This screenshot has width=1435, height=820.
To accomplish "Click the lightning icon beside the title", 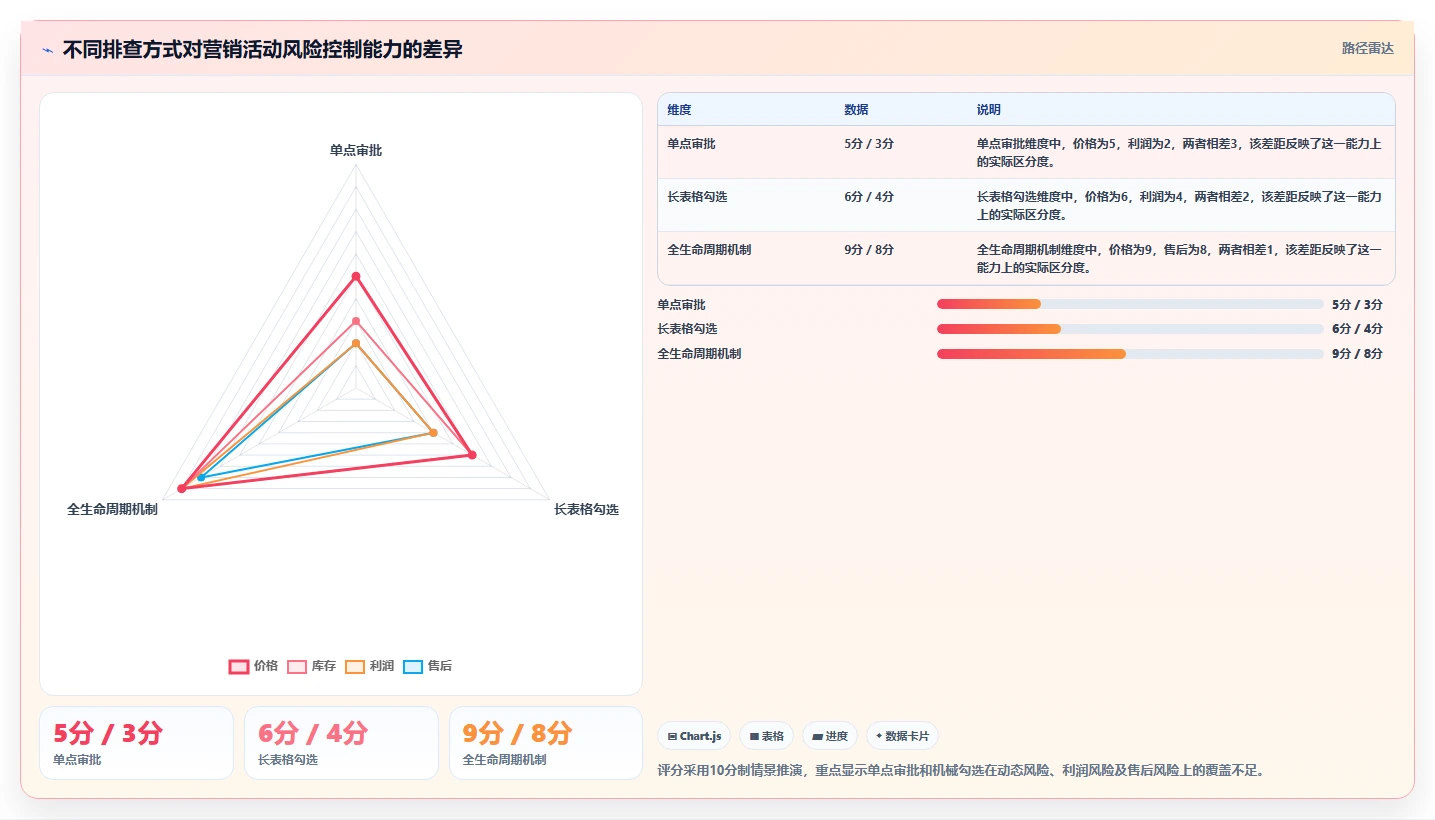I will pyautogui.click(x=47, y=50).
